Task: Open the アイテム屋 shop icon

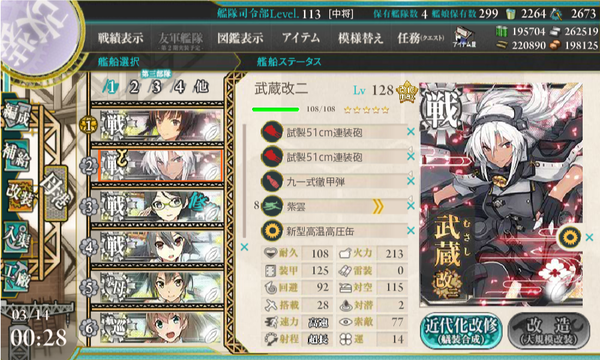Action: tap(464, 37)
